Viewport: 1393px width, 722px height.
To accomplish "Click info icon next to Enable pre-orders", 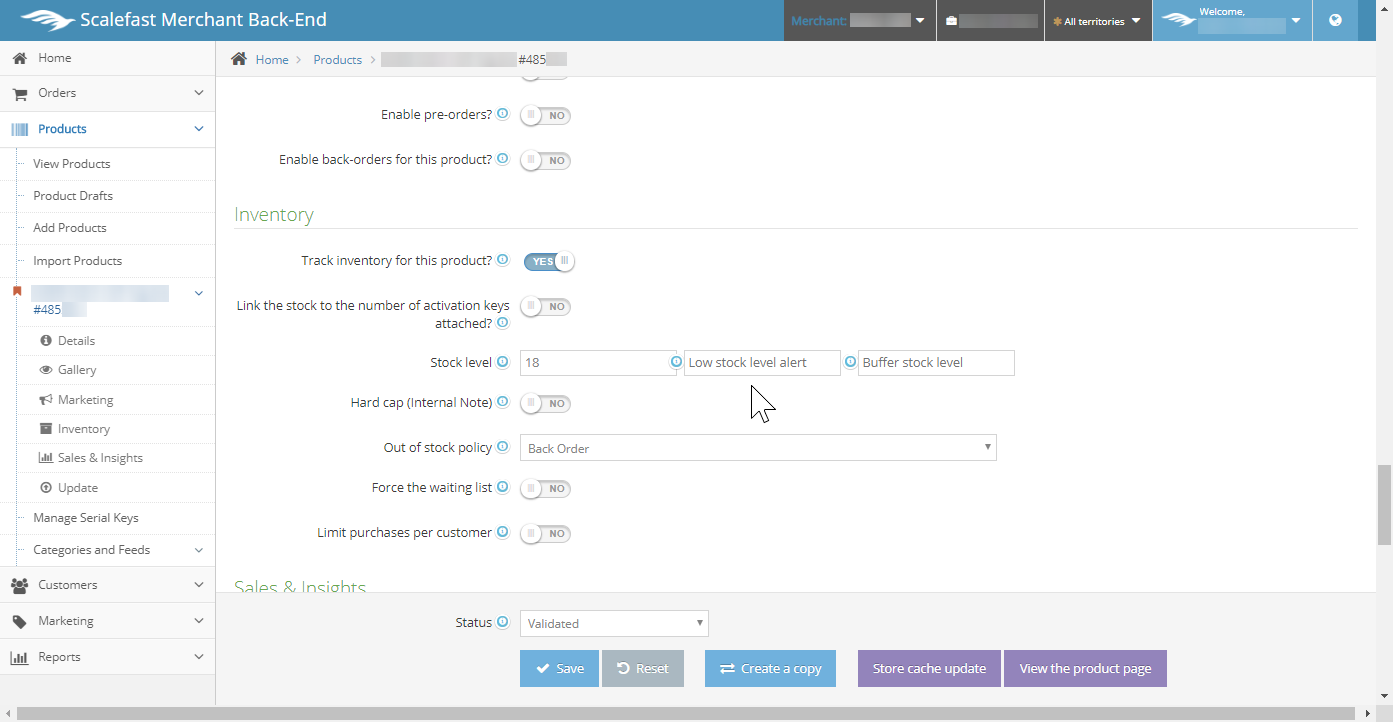I will (x=503, y=114).
